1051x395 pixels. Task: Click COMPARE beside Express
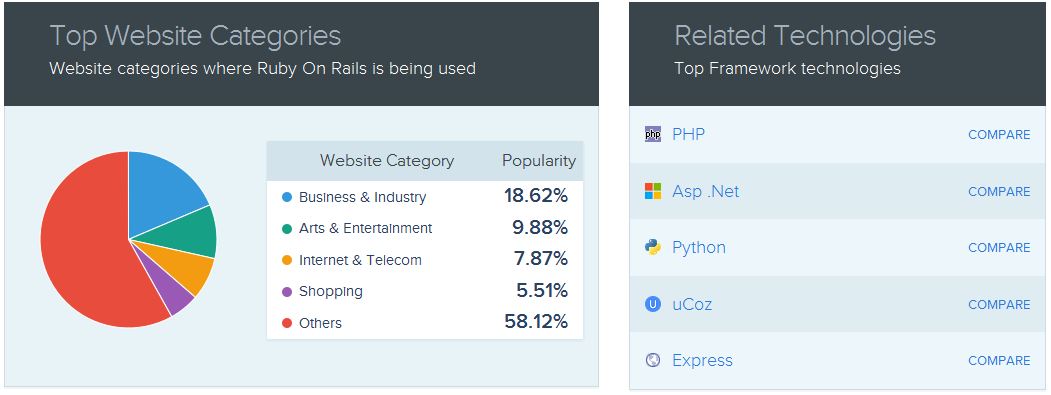(999, 361)
